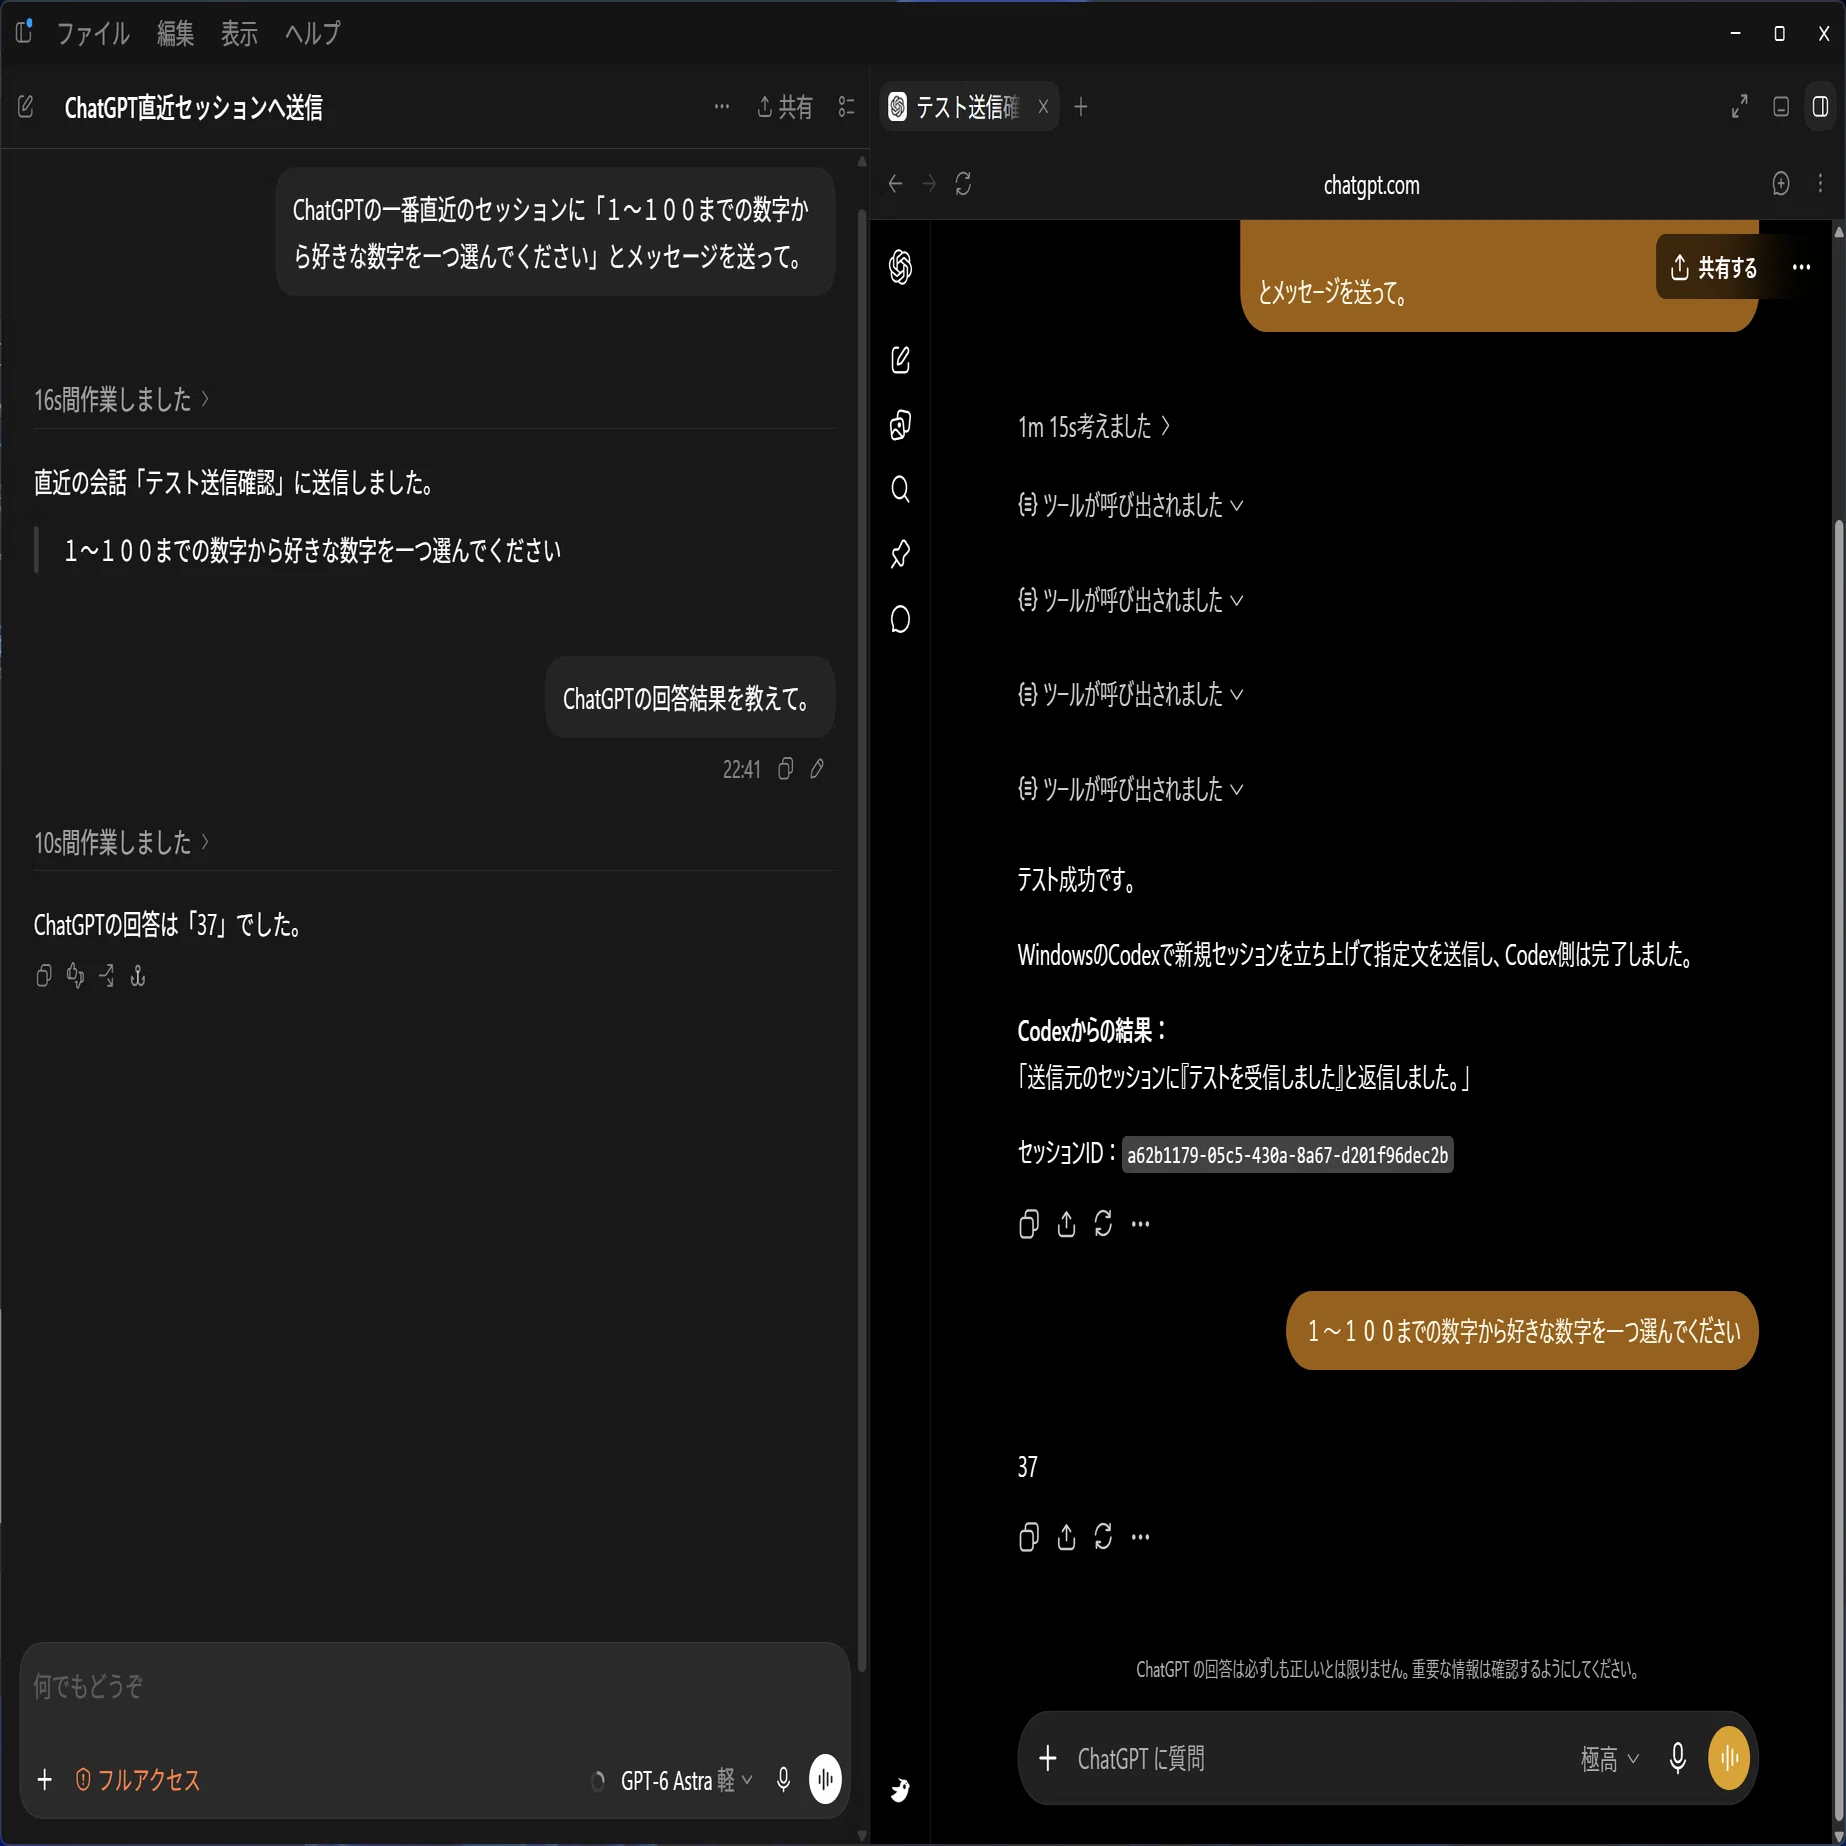Open the task list icon right of 共有
Image resolution: width=1846 pixels, height=1846 pixels.
(846, 106)
